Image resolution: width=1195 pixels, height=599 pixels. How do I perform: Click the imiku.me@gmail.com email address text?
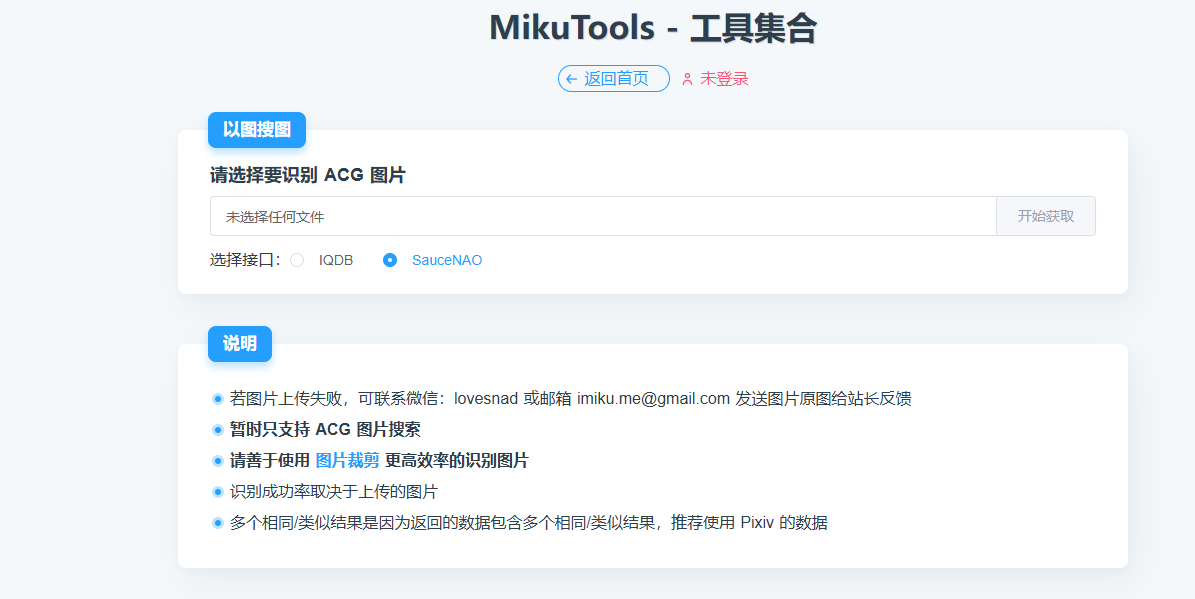(653, 399)
